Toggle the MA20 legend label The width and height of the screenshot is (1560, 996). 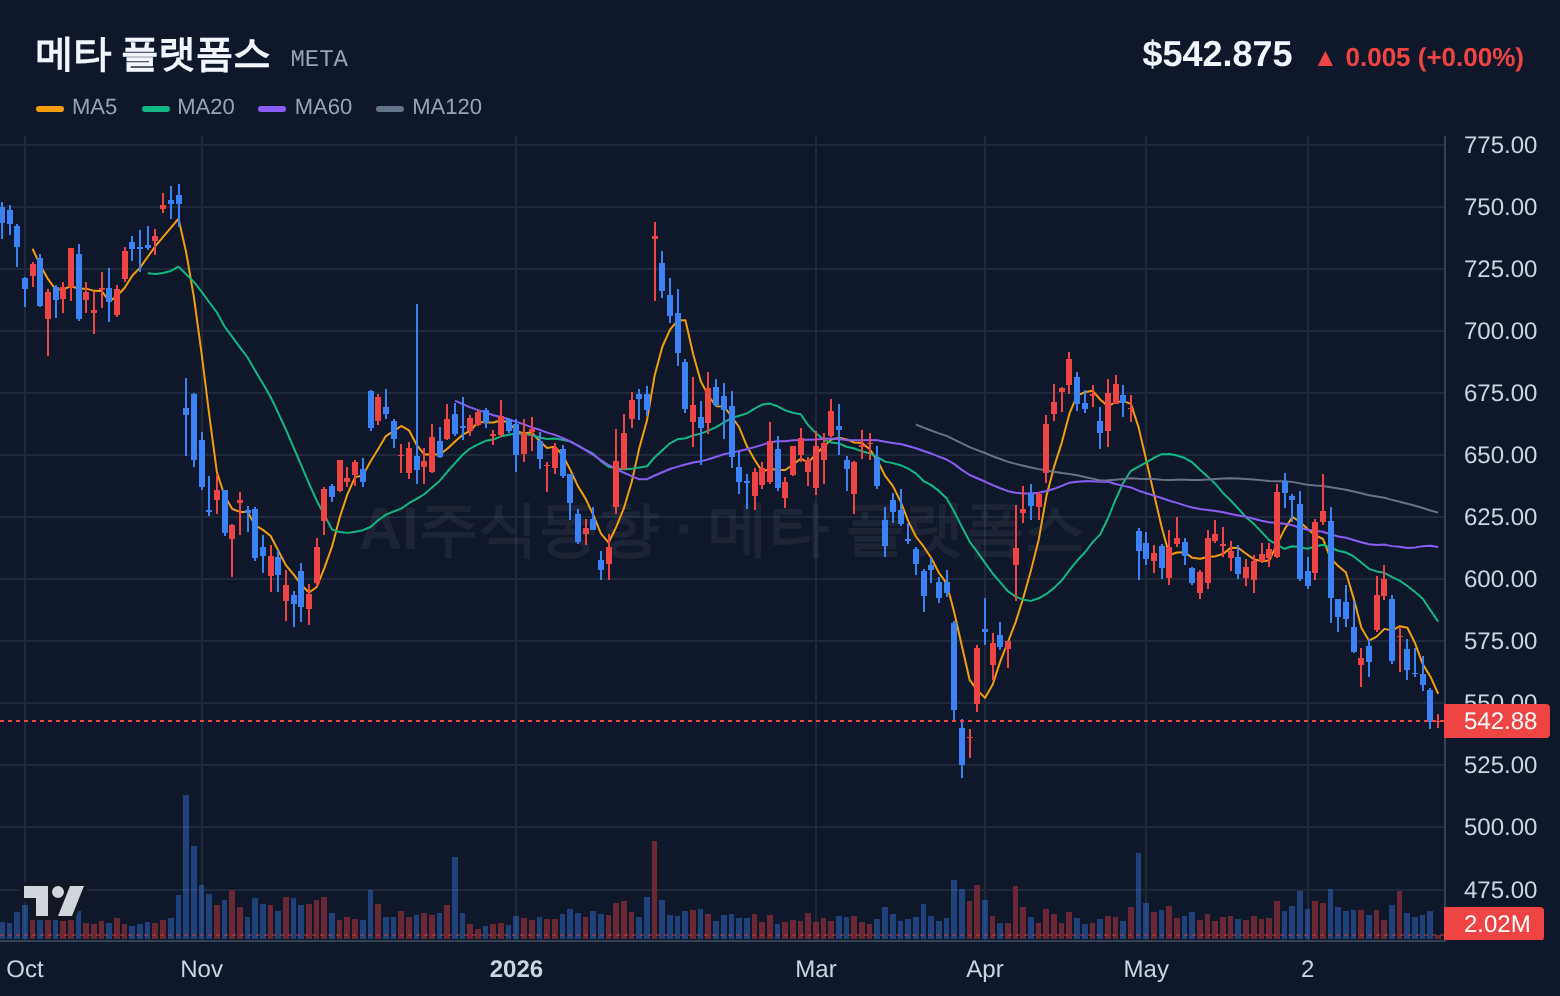(205, 107)
